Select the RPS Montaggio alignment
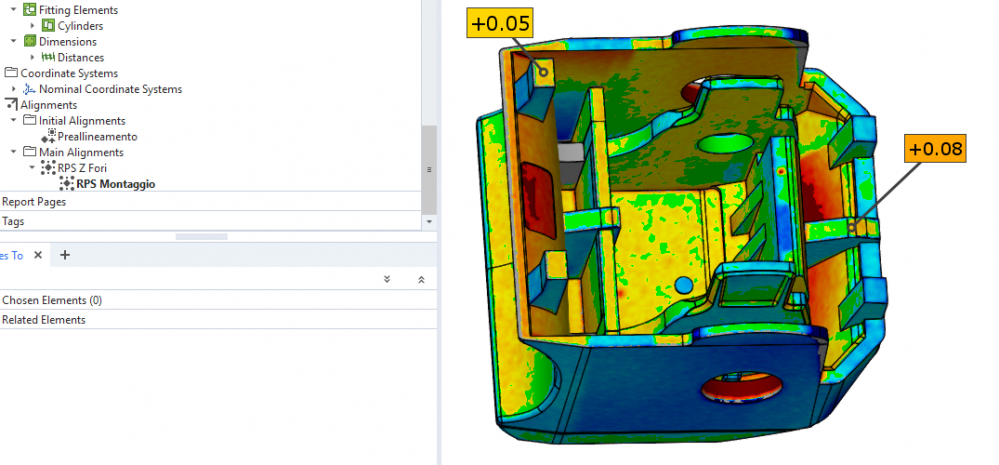Screen dimensions: 999x465 (x=116, y=184)
